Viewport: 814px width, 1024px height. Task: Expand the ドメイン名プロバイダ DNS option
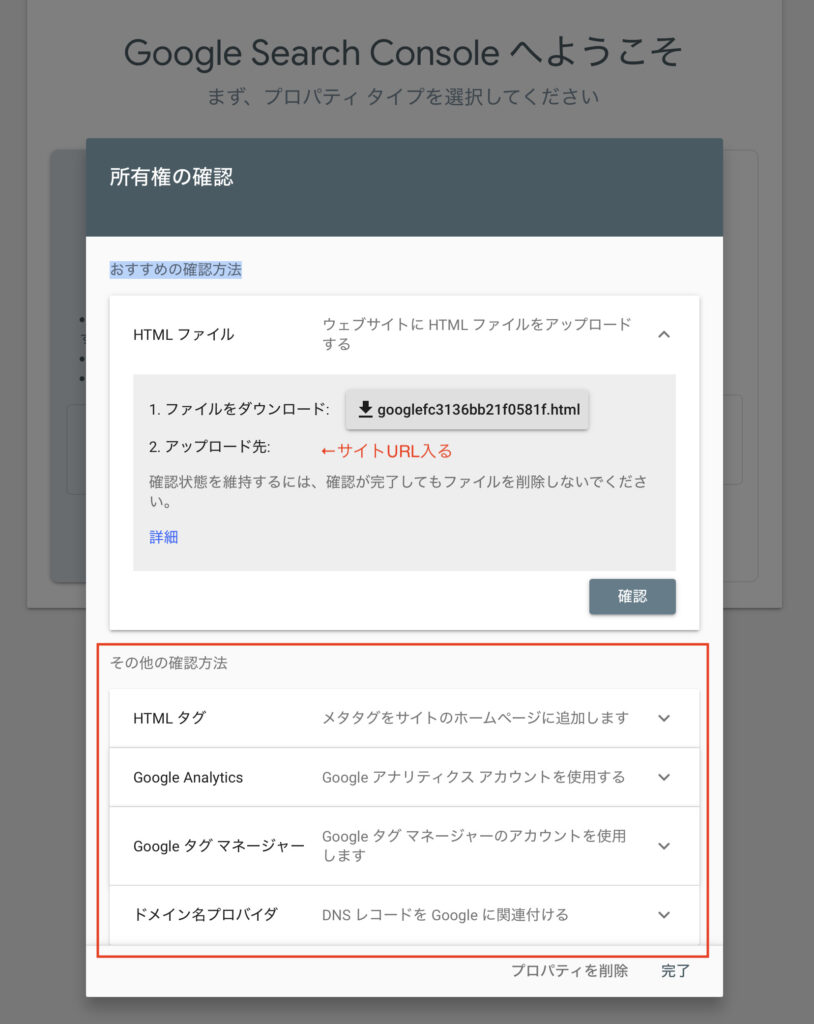(664, 914)
